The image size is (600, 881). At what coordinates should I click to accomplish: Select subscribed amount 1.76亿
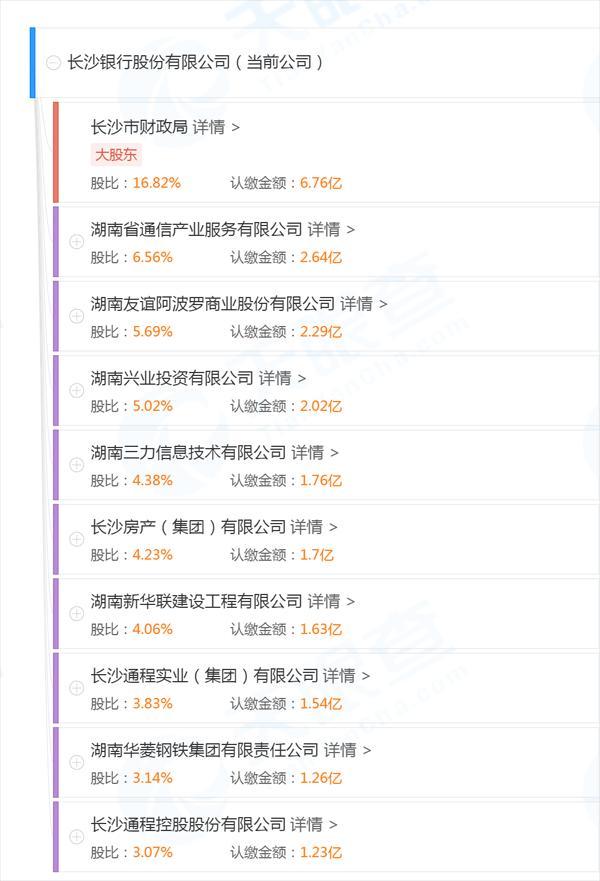(321, 481)
